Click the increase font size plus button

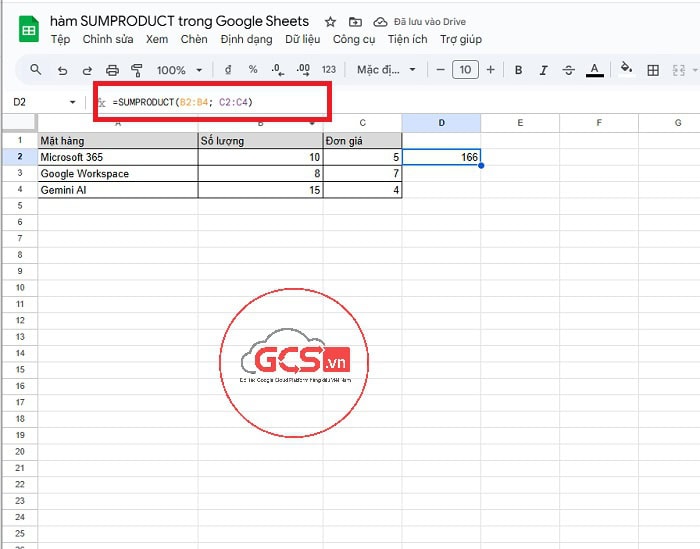(490, 70)
